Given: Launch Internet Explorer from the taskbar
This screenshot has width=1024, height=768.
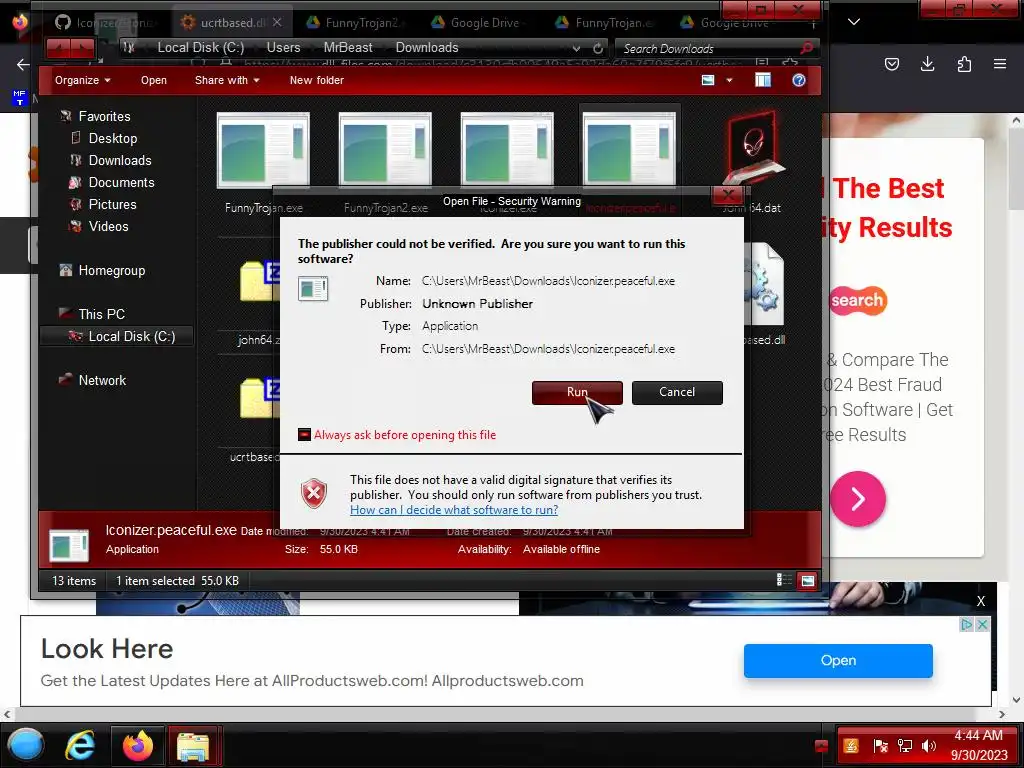Looking at the screenshot, I should click(80, 745).
